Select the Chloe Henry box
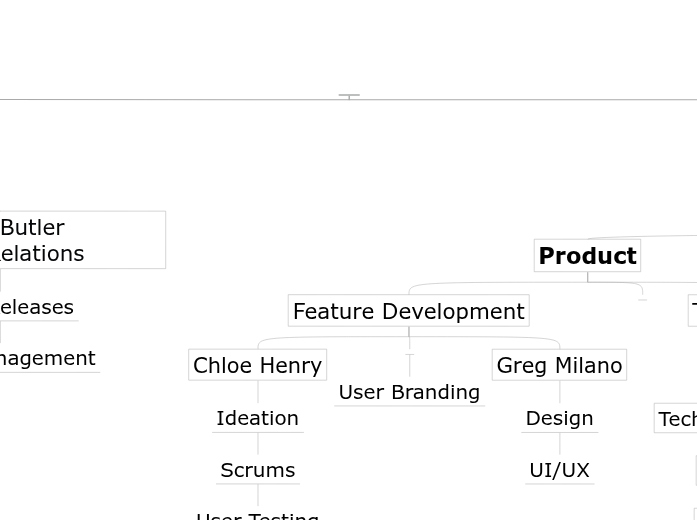The height and width of the screenshot is (520, 697). coord(257,365)
